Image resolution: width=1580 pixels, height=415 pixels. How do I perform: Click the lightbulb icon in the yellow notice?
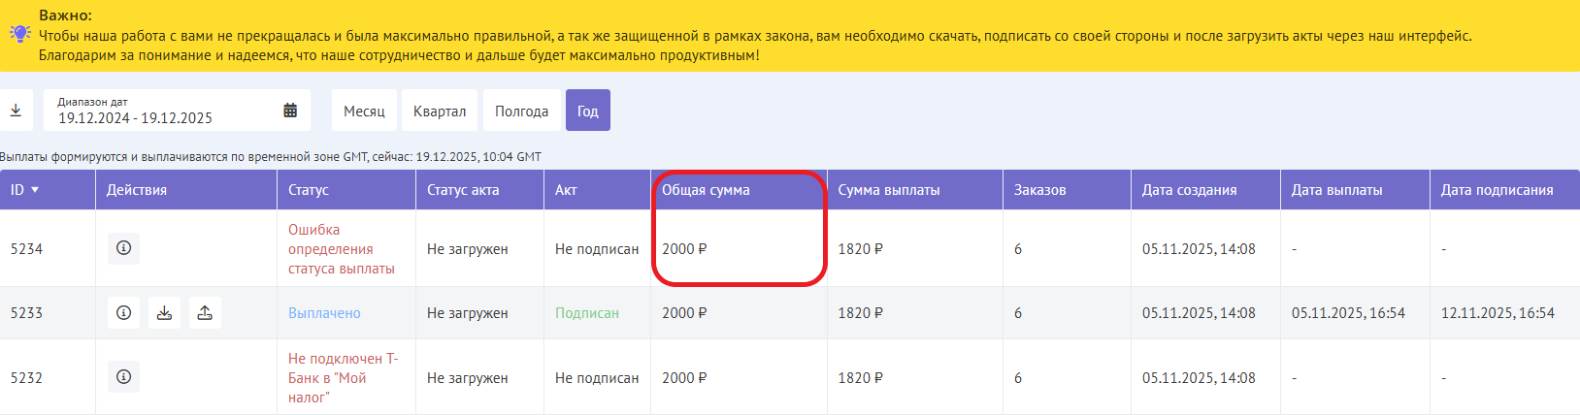coord(20,34)
